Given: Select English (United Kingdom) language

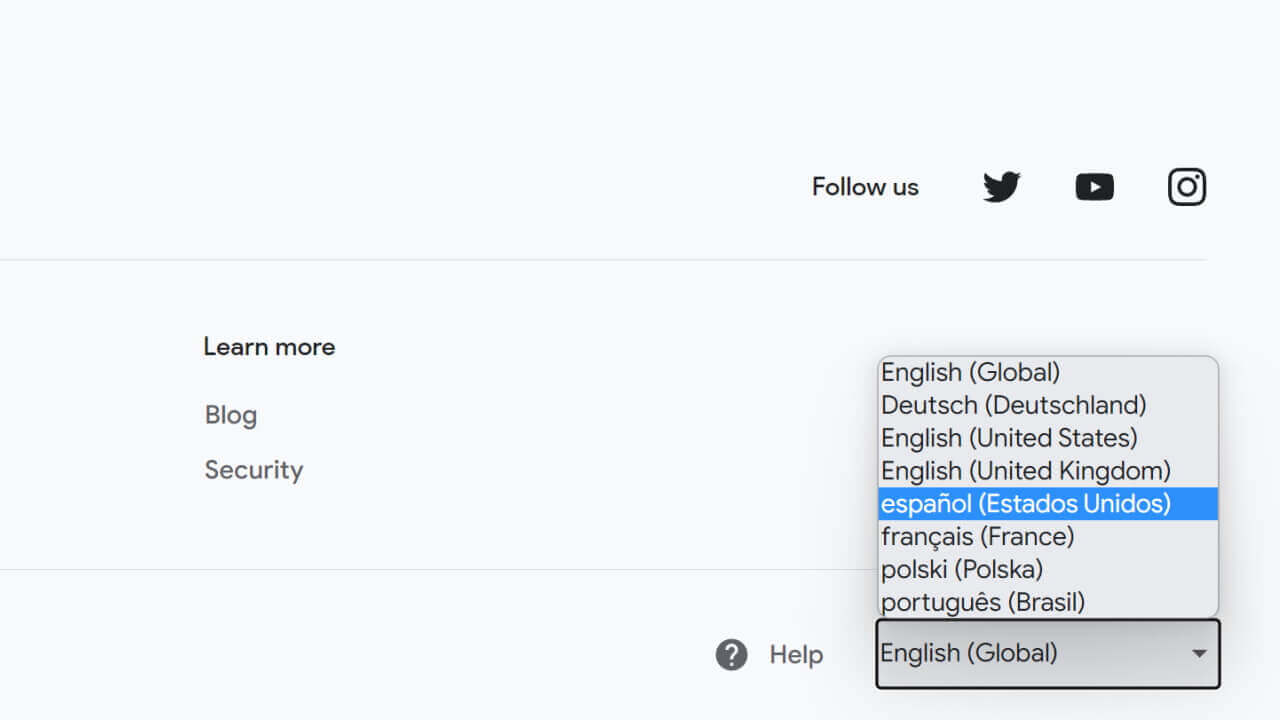Looking at the screenshot, I should pyautogui.click(x=1025, y=471).
